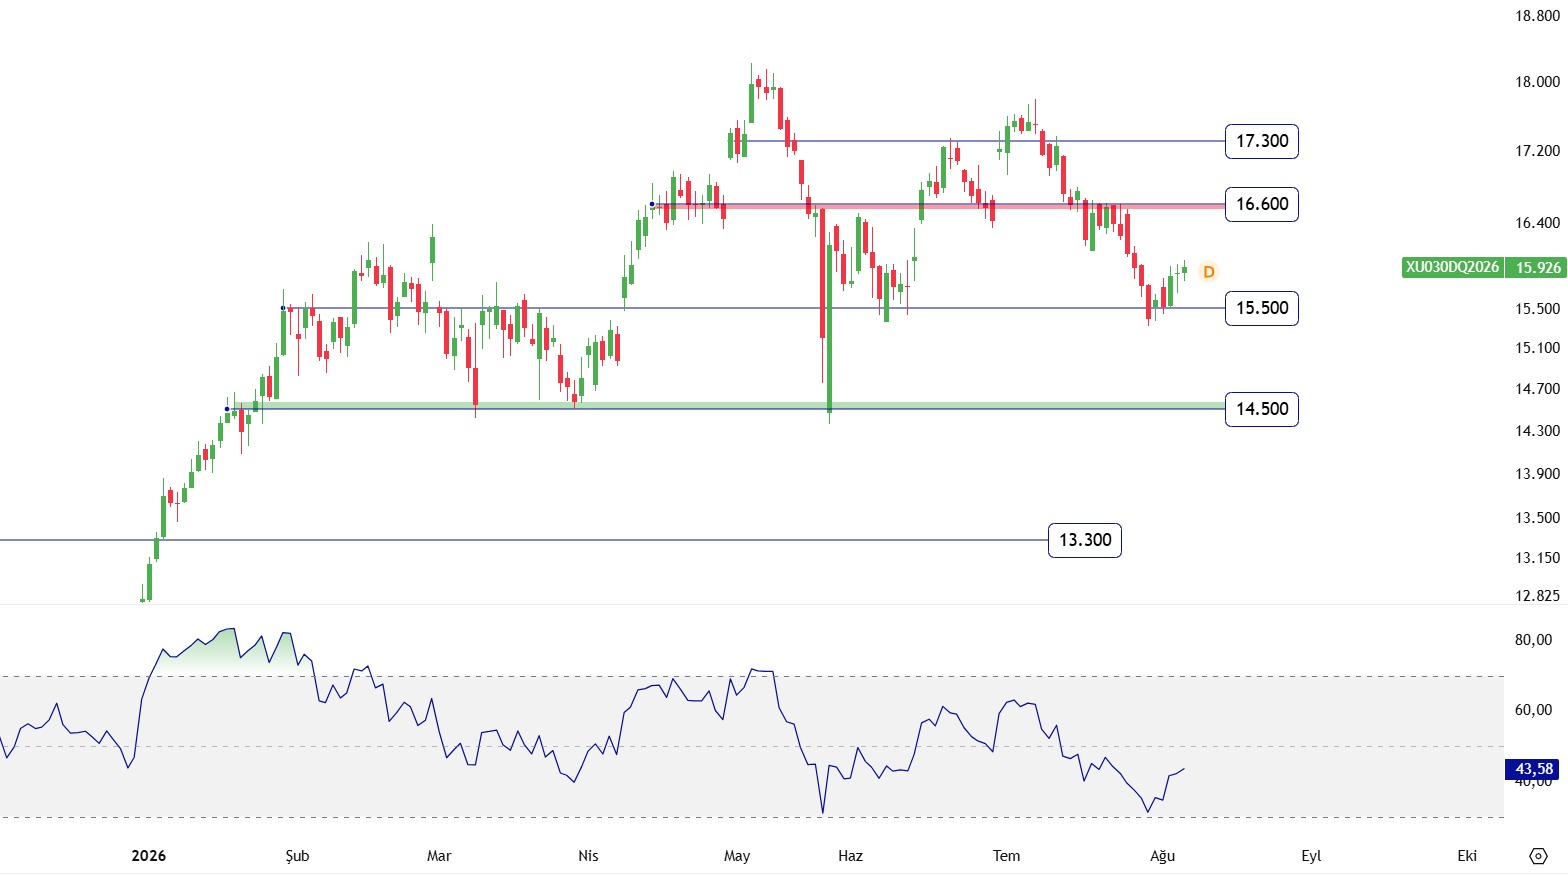
Task: Click 60,00 on the RSI axis
Action: [x=1533, y=710]
